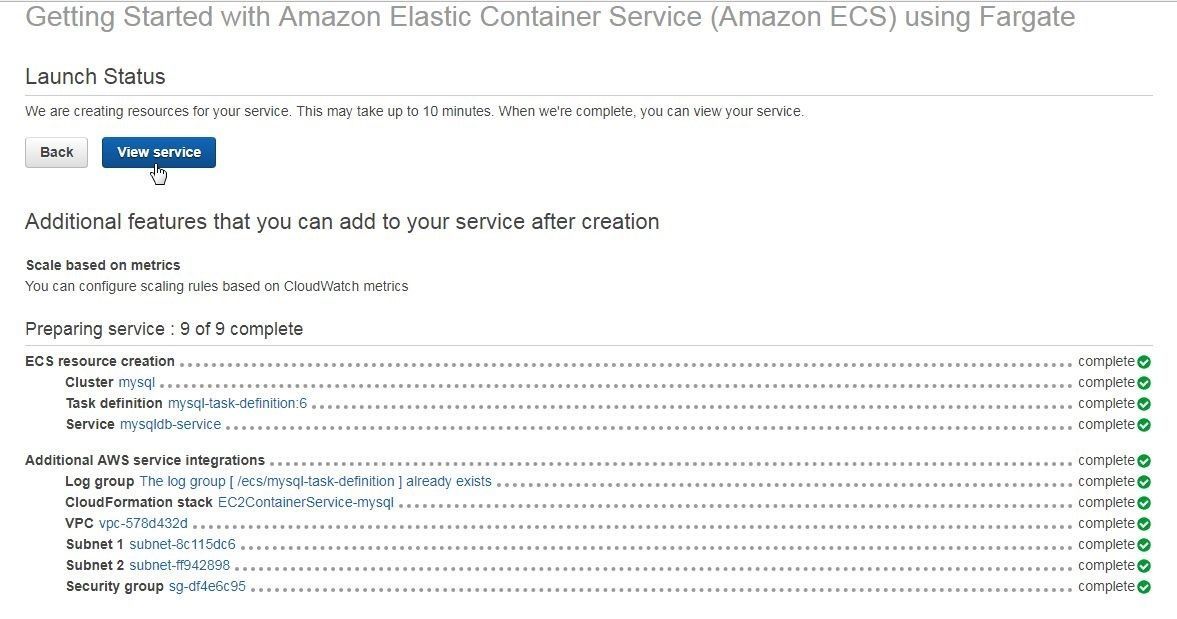The height and width of the screenshot is (619, 1177).
Task: Click green check icon on Cluster row
Action: (x=1144, y=383)
